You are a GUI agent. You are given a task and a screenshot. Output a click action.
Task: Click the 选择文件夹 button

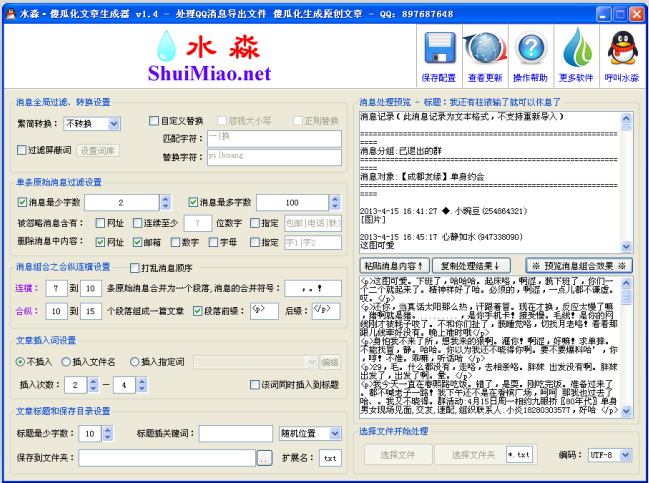tap(474, 455)
